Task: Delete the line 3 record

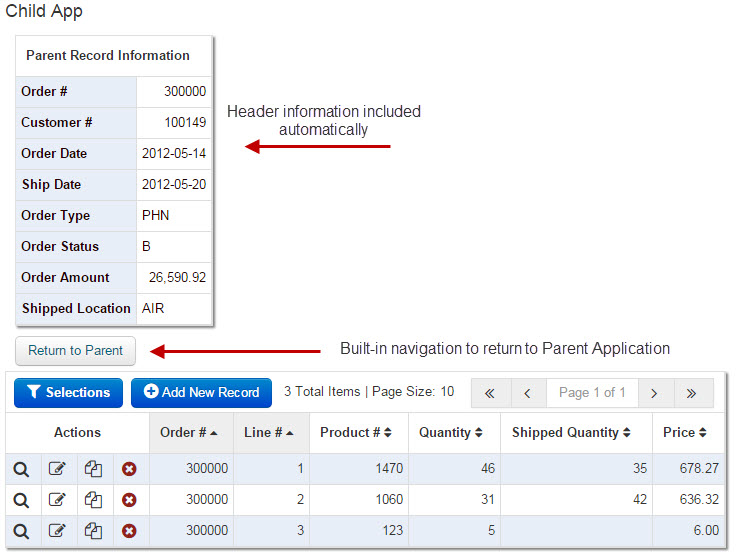Action: pyautogui.click(x=129, y=531)
